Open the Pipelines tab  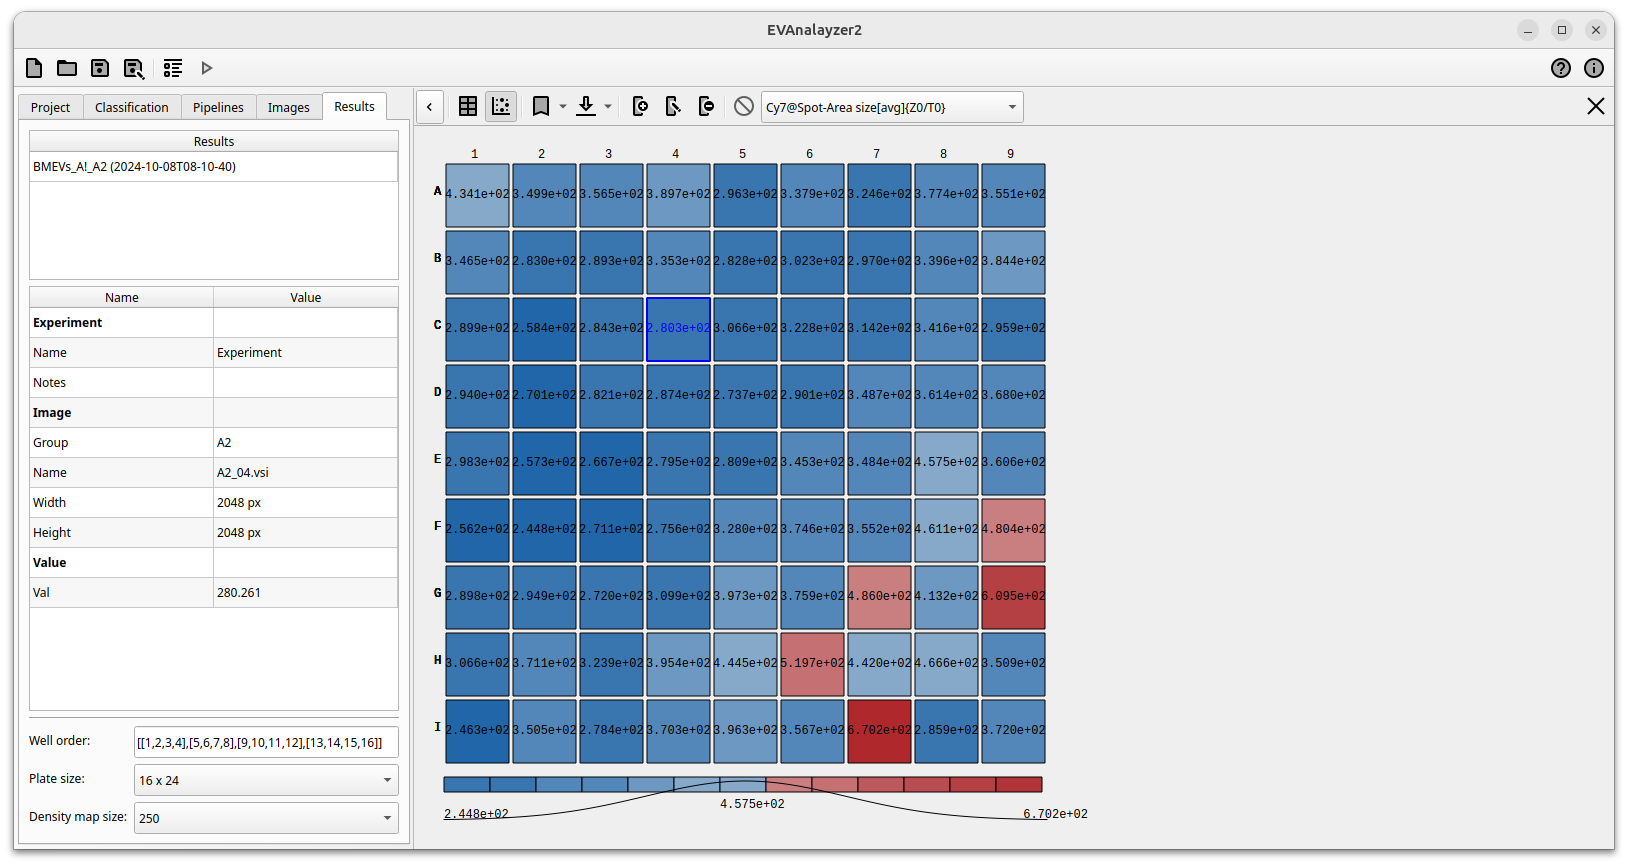point(218,107)
